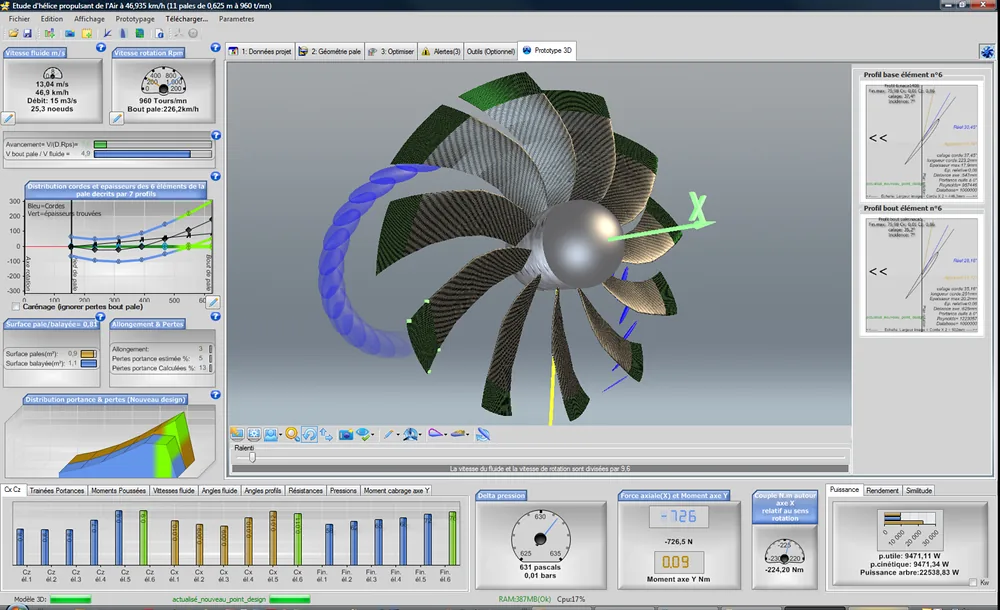Click the blue Surface balayée swatch

click(89, 363)
